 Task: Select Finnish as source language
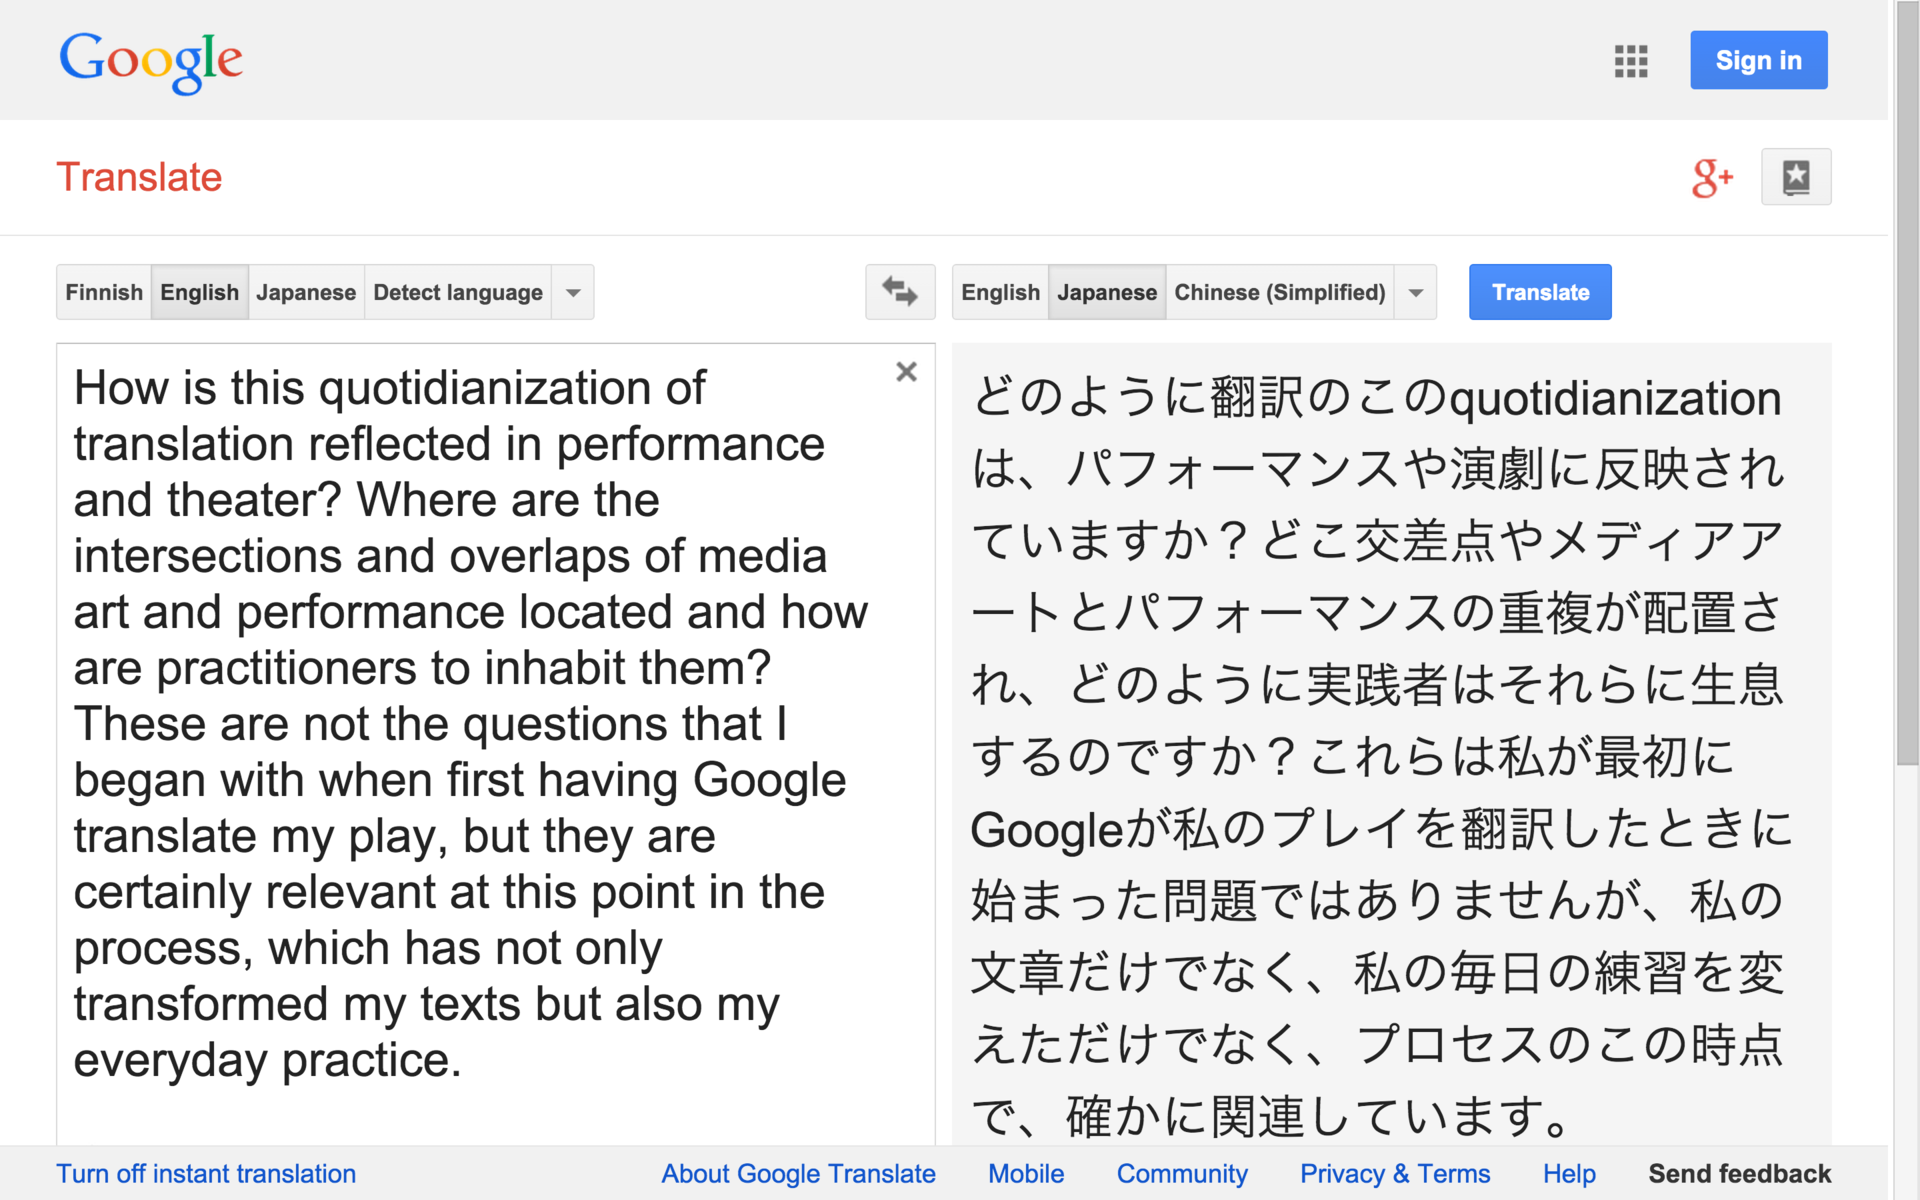[104, 292]
